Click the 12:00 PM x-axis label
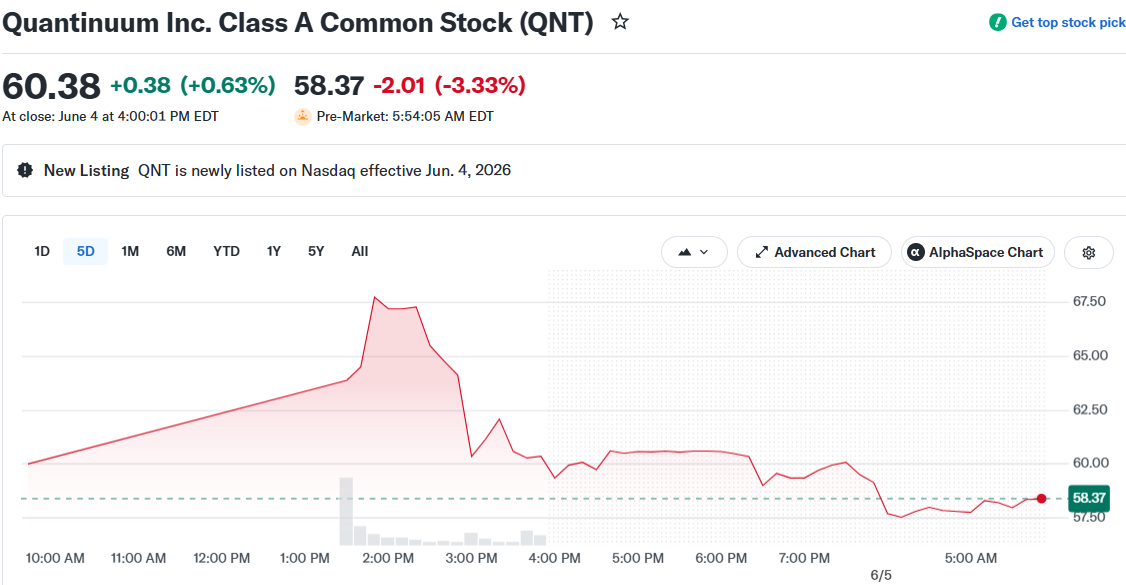 click(x=222, y=558)
